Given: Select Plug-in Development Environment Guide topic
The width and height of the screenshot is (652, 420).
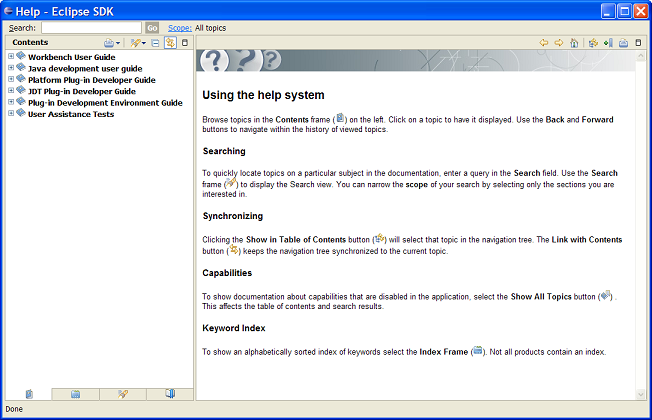Looking at the screenshot, I should point(105,103).
